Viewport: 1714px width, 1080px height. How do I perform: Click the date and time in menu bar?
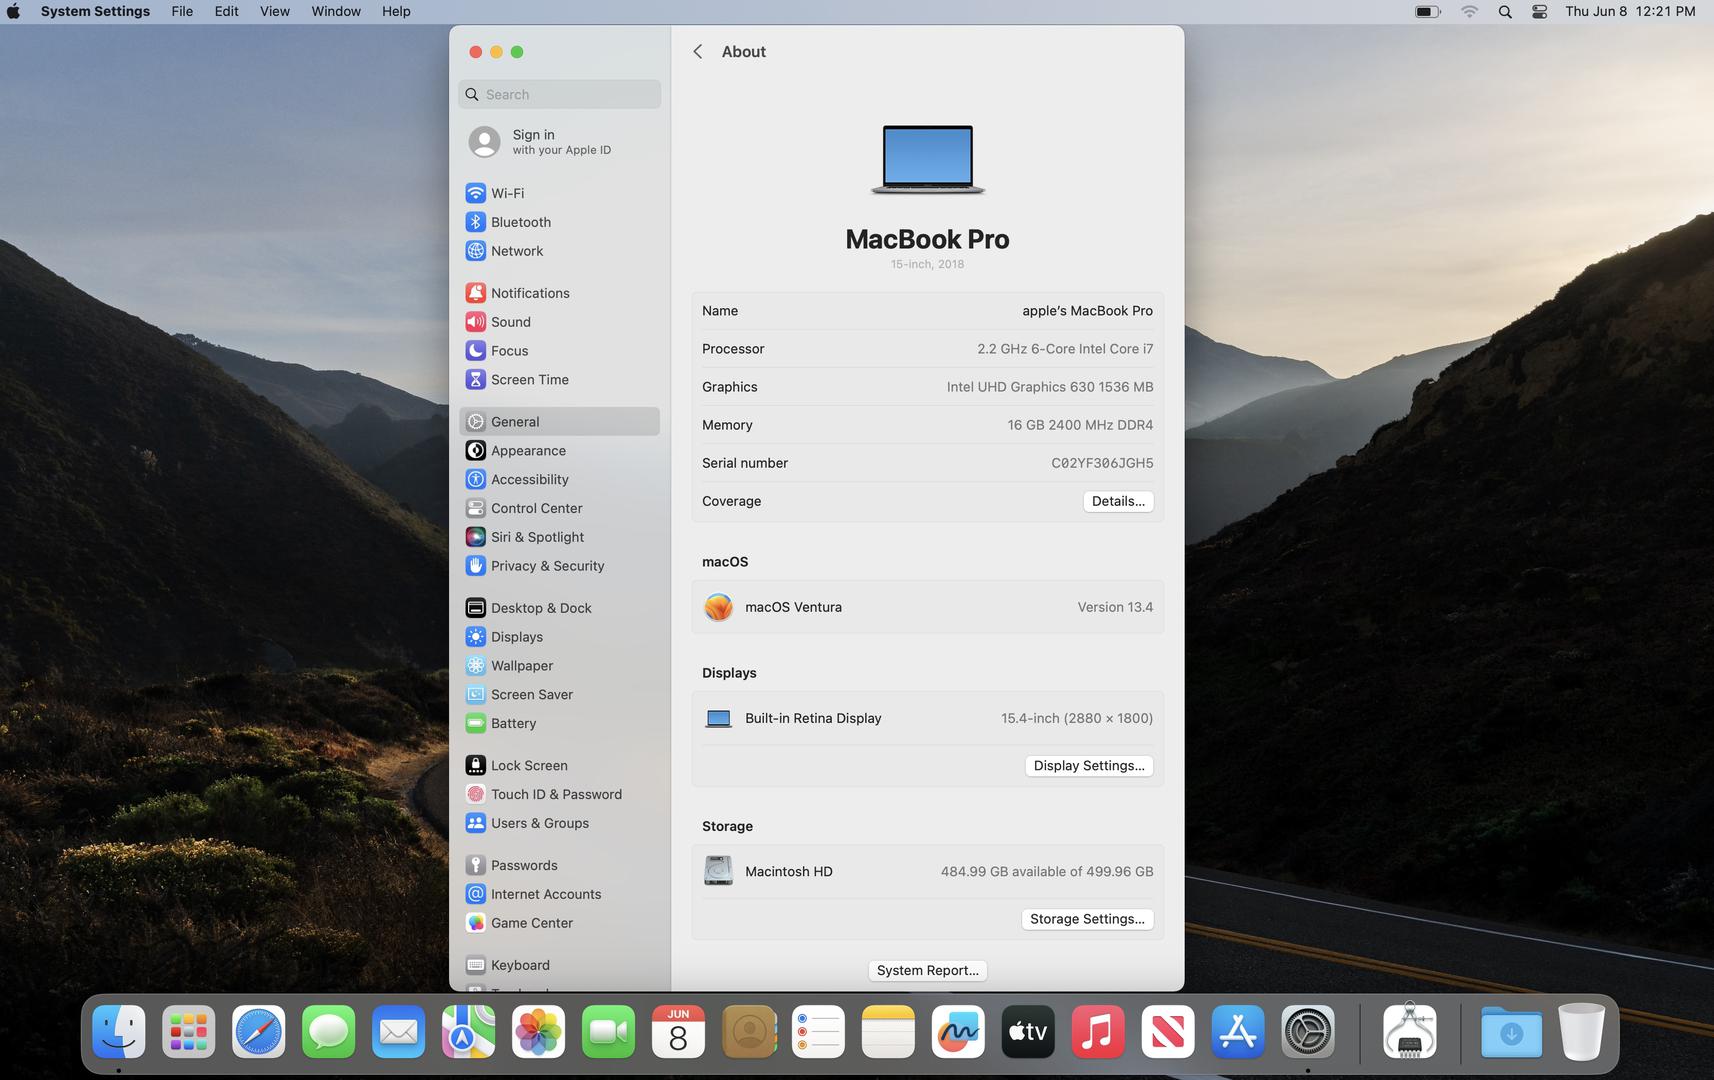click(x=1630, y=11)
